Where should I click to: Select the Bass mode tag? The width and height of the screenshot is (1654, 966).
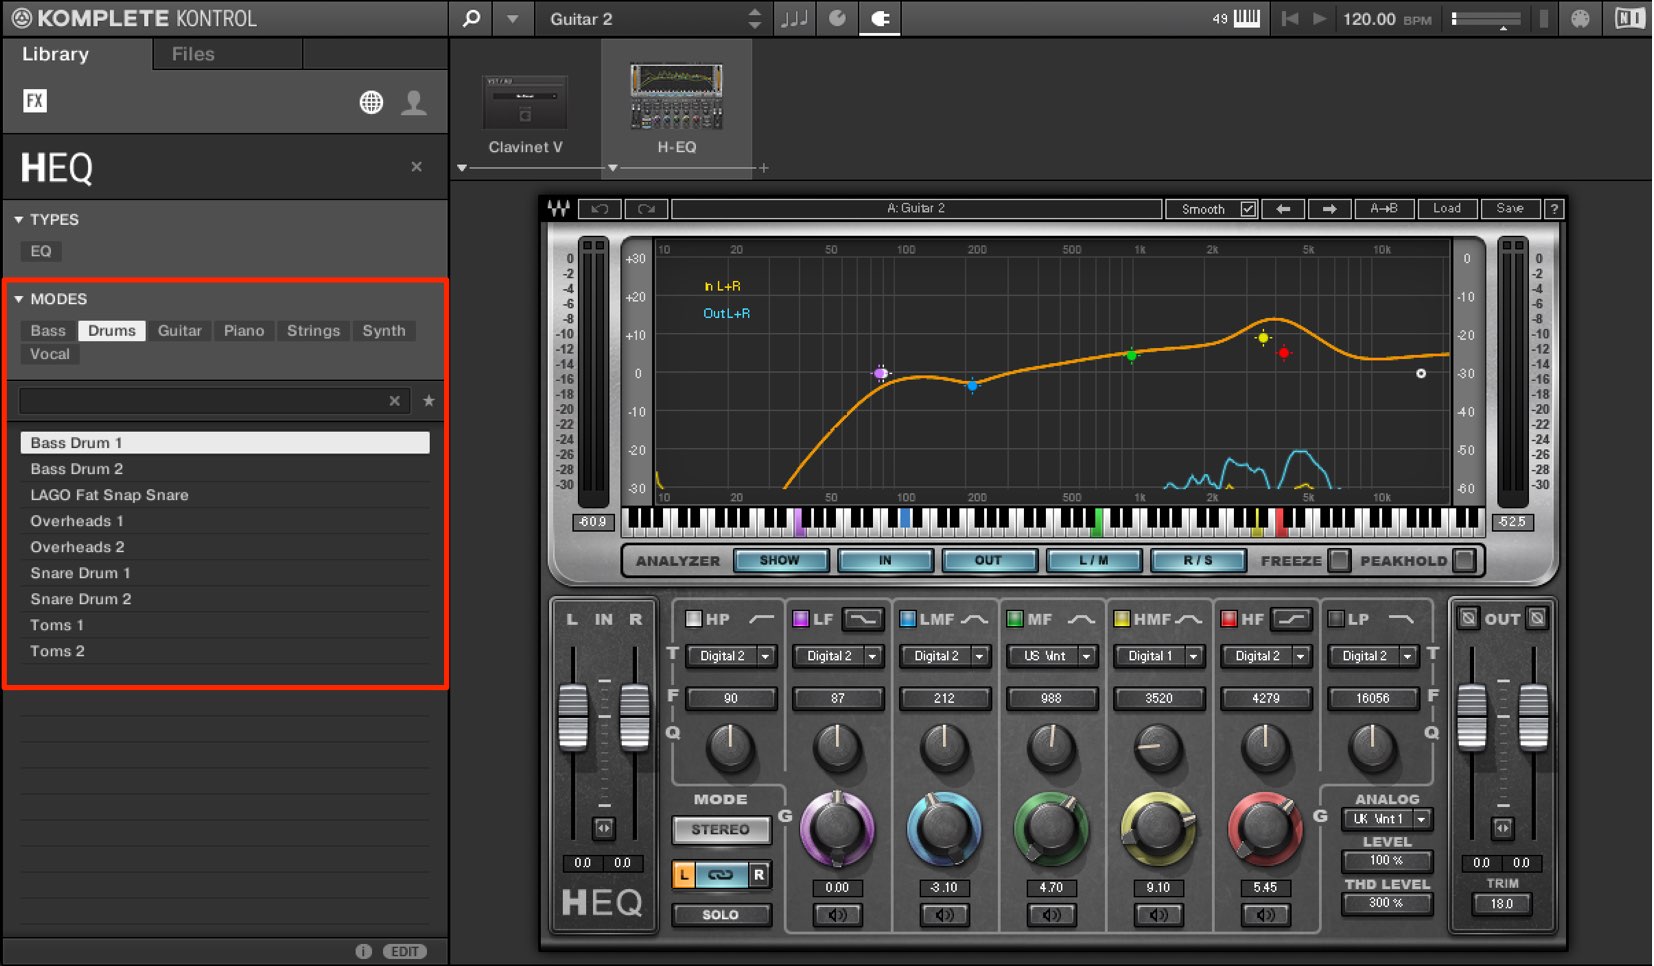coord(48,330)
